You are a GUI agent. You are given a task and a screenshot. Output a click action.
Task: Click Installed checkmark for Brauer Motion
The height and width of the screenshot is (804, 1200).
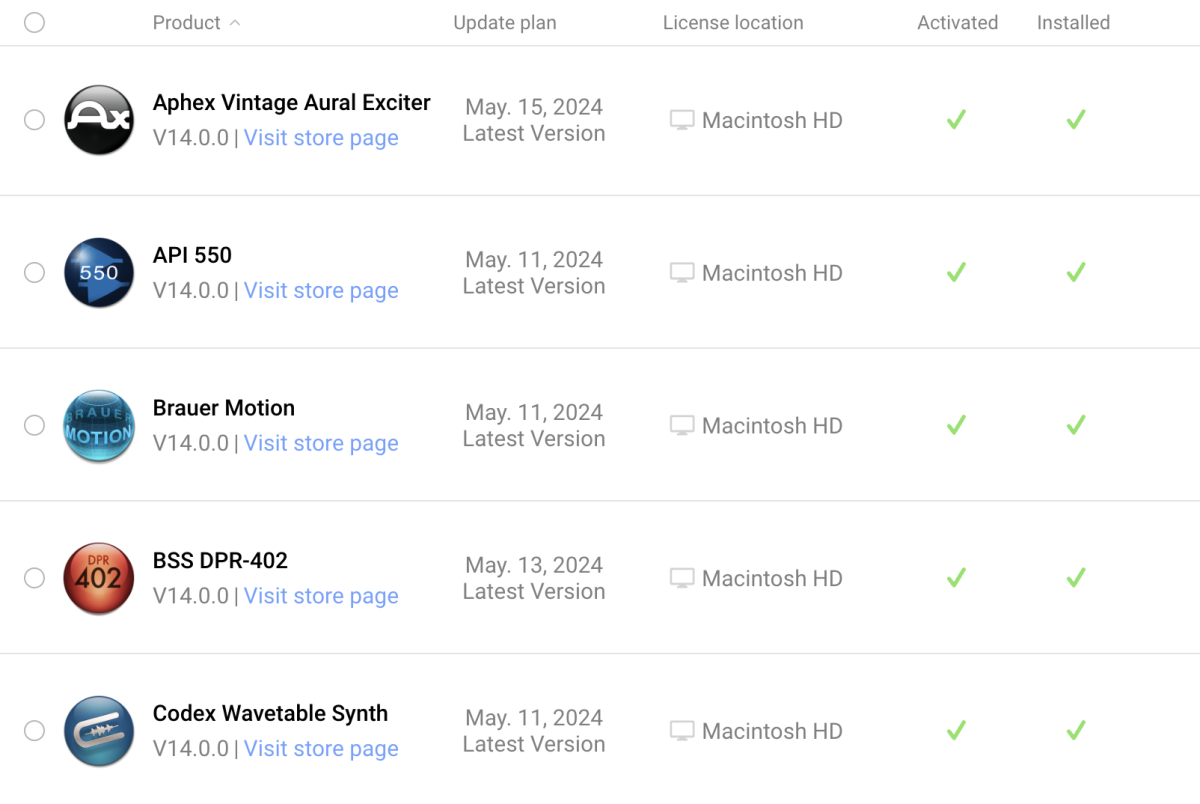pos(1076,425)
